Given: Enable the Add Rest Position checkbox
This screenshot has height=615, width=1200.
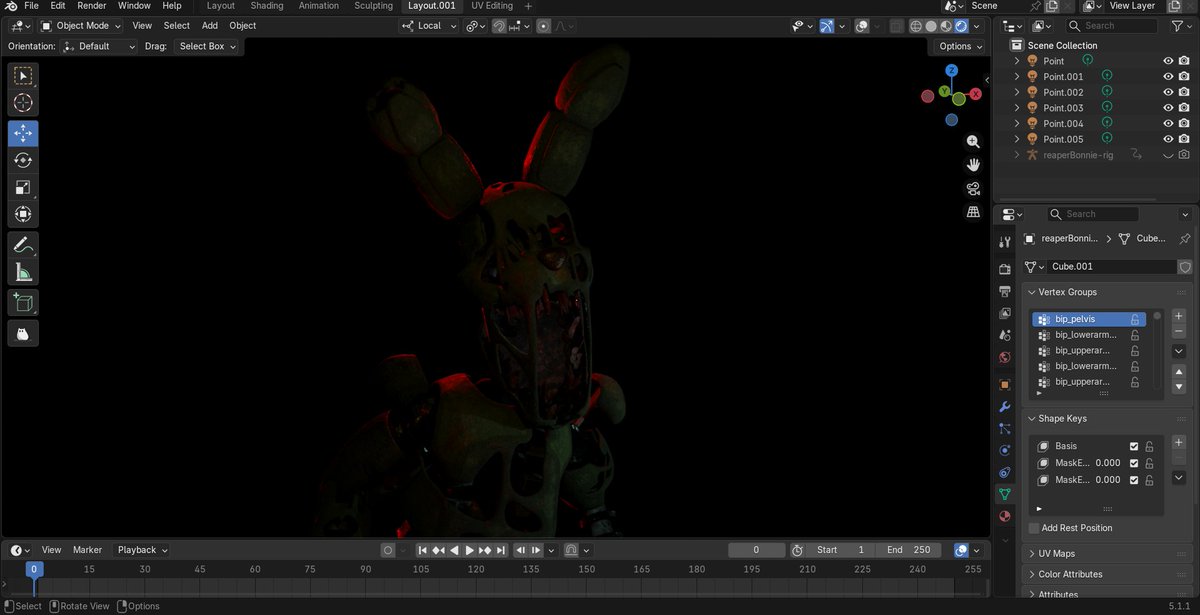Looking at the screenshot, I should pyautogui.click(x=1034, y=528).
